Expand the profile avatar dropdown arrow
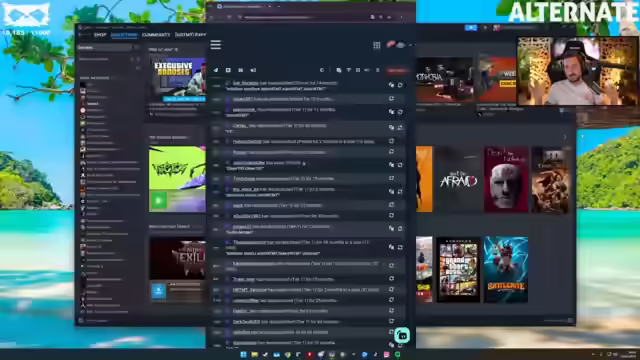 pyautogui.click(x=411, y=45)
